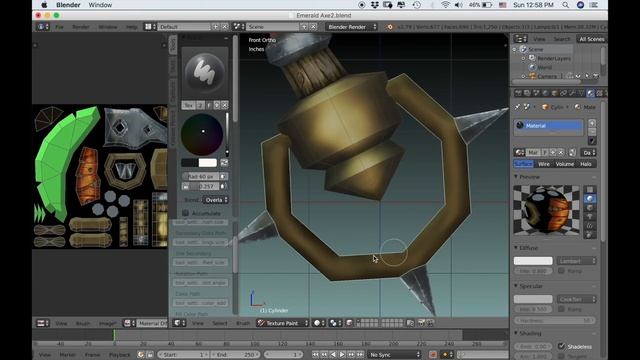The image size is (640, 360).
Task: Click the brush Strength slider
Action: [204, 186]
